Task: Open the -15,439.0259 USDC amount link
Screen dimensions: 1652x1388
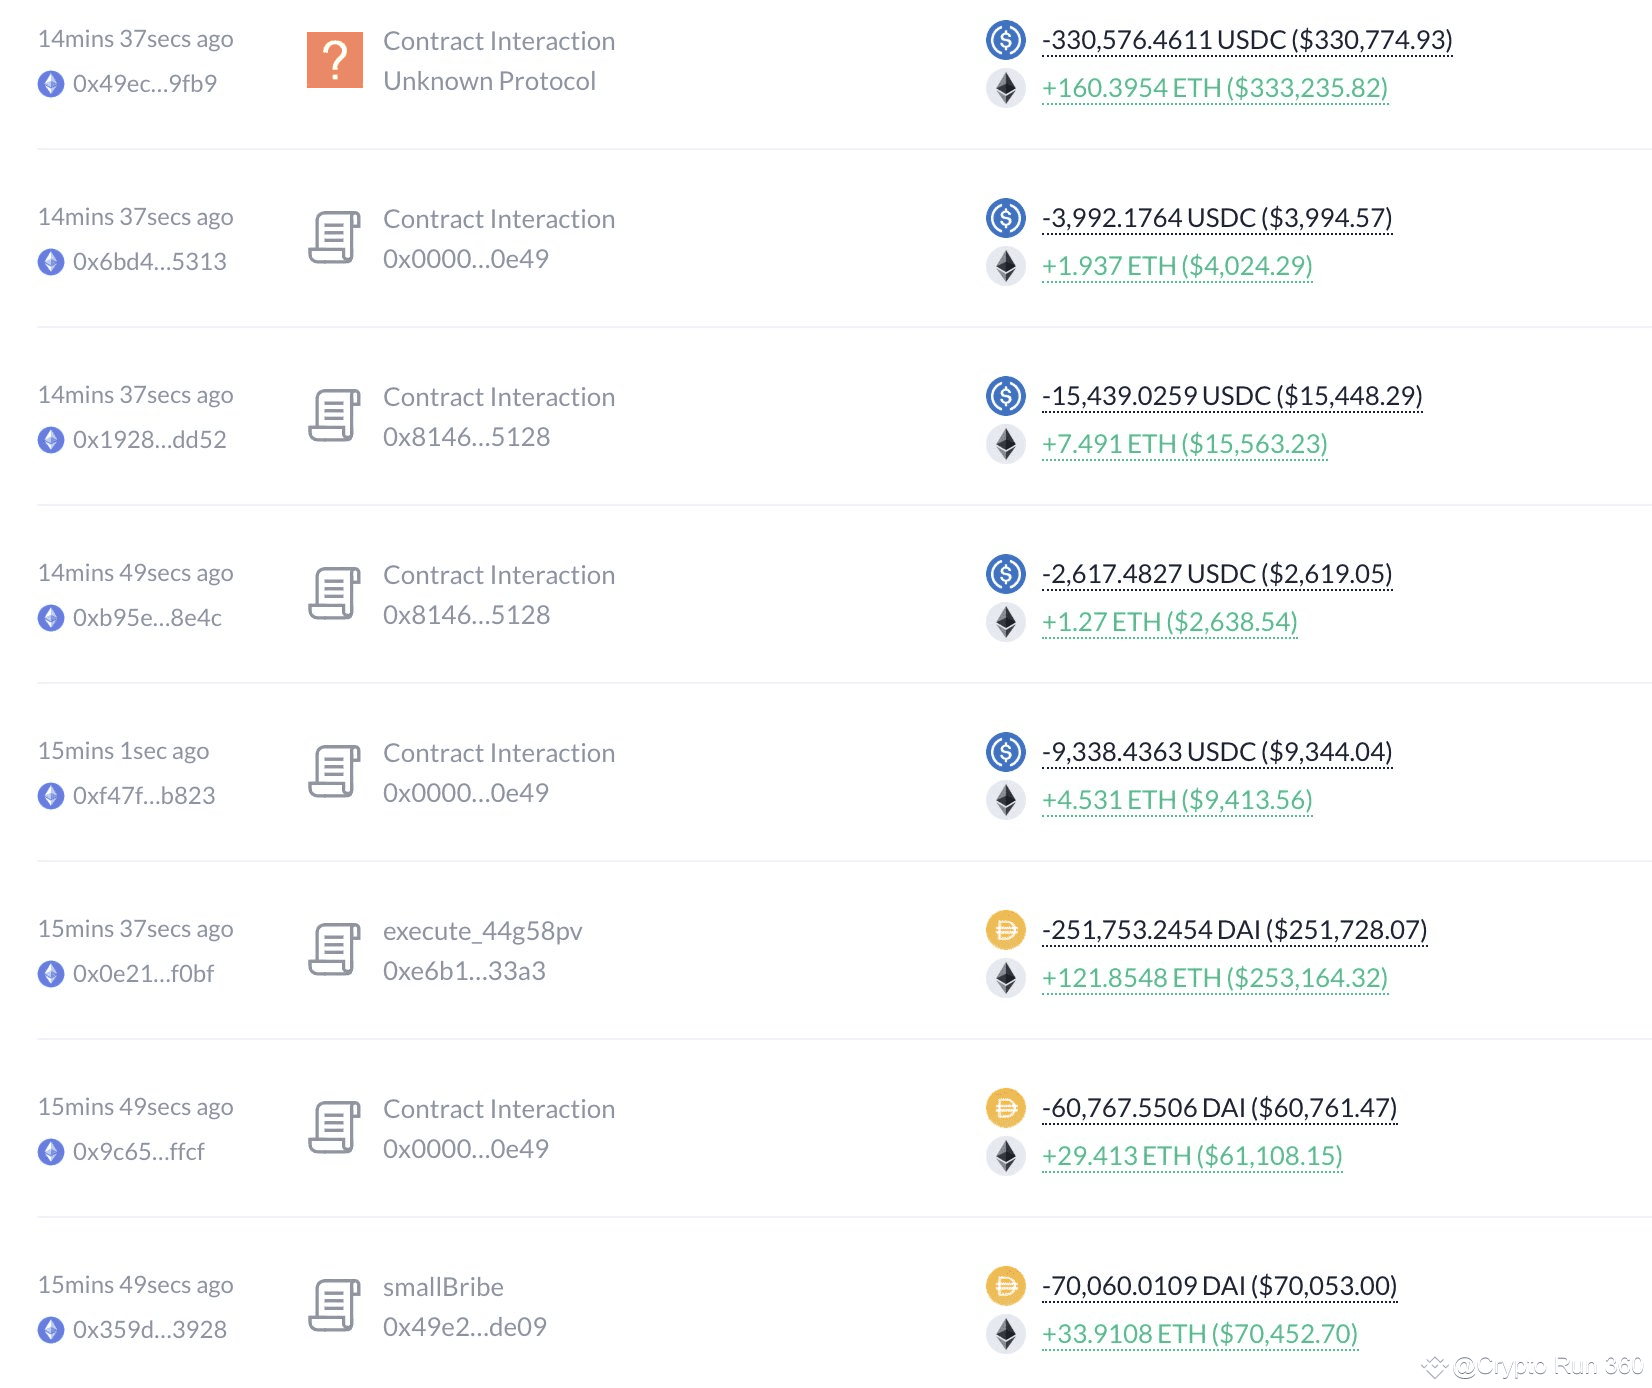Action: [1231, 396]
